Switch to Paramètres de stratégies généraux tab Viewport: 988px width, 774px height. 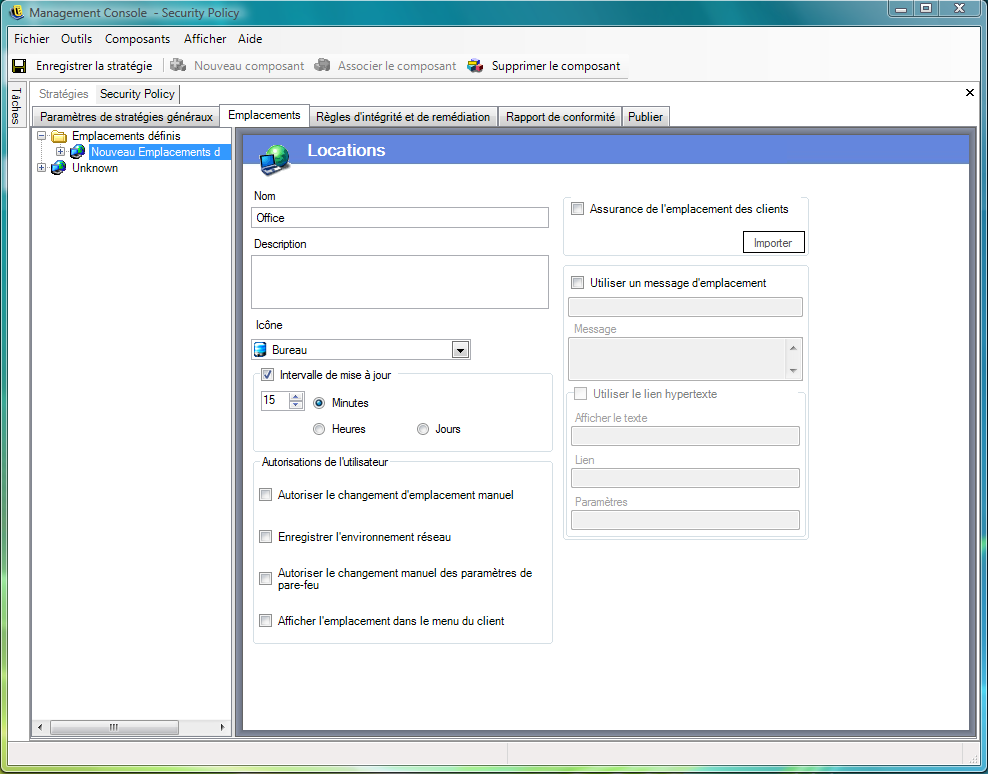click(x=126, y=117)
